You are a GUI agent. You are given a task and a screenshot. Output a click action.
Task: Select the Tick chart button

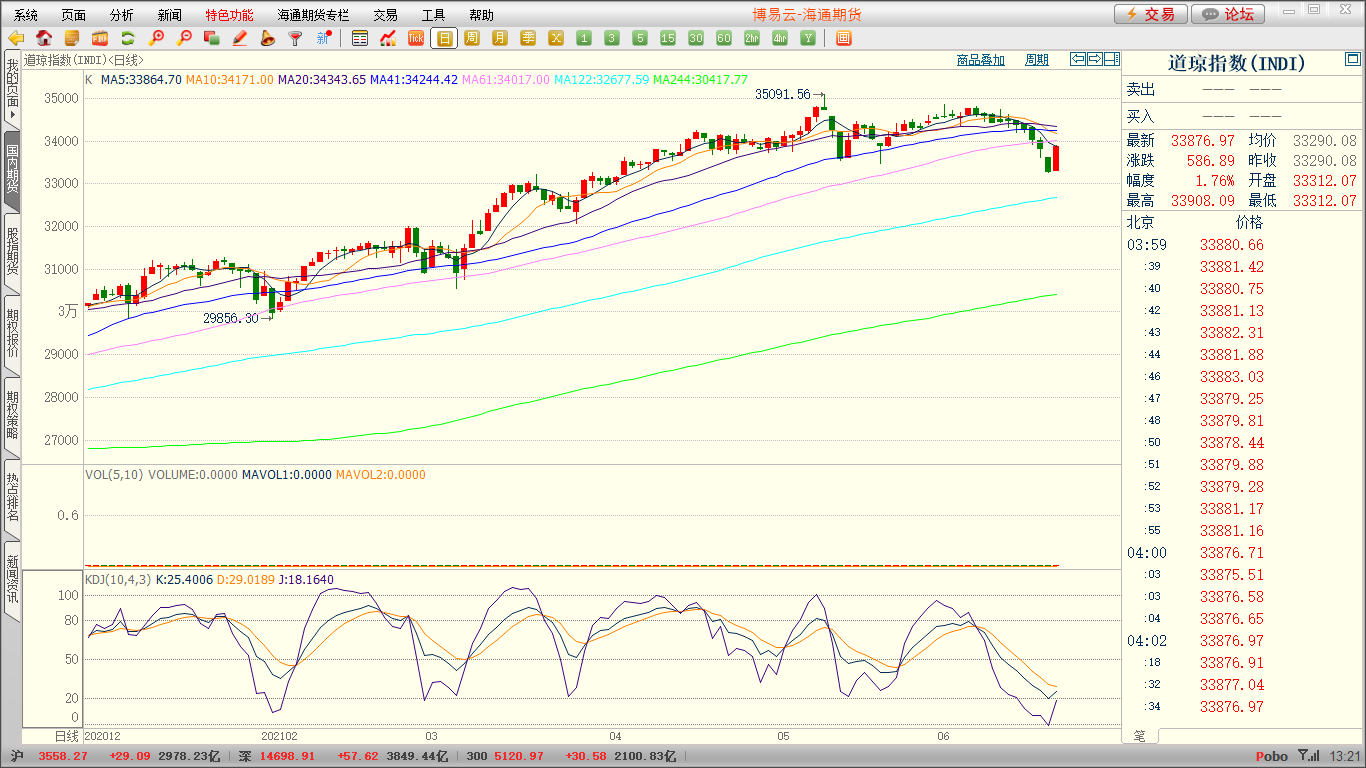pyautogui.click(x=416, y=38)
